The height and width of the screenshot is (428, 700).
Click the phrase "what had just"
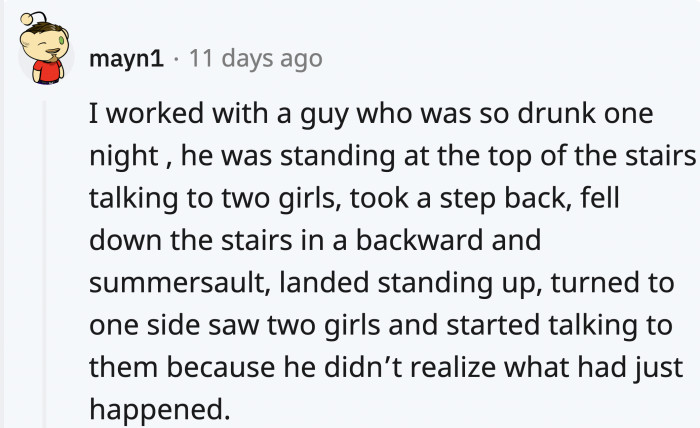click(x=601, y=367)
